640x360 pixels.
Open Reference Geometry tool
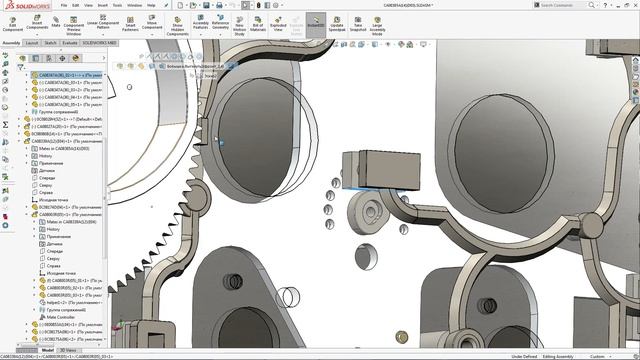click(220, 22)
